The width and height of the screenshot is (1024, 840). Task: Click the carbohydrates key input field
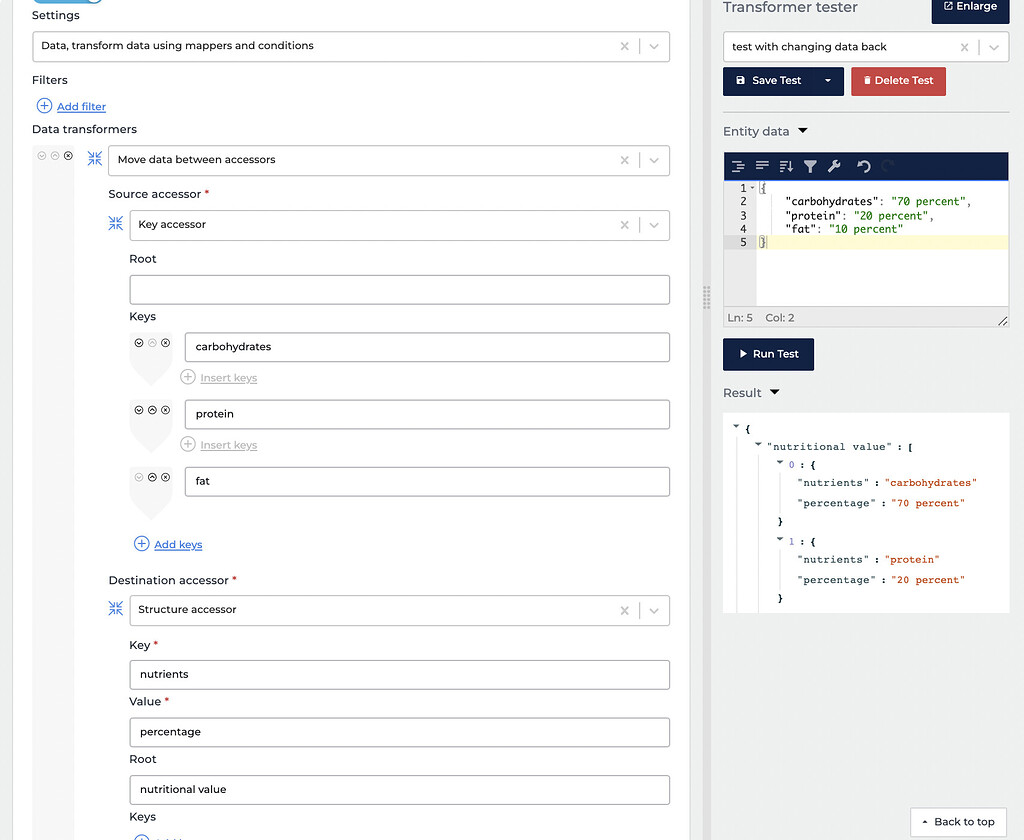(x=427, y=347)
